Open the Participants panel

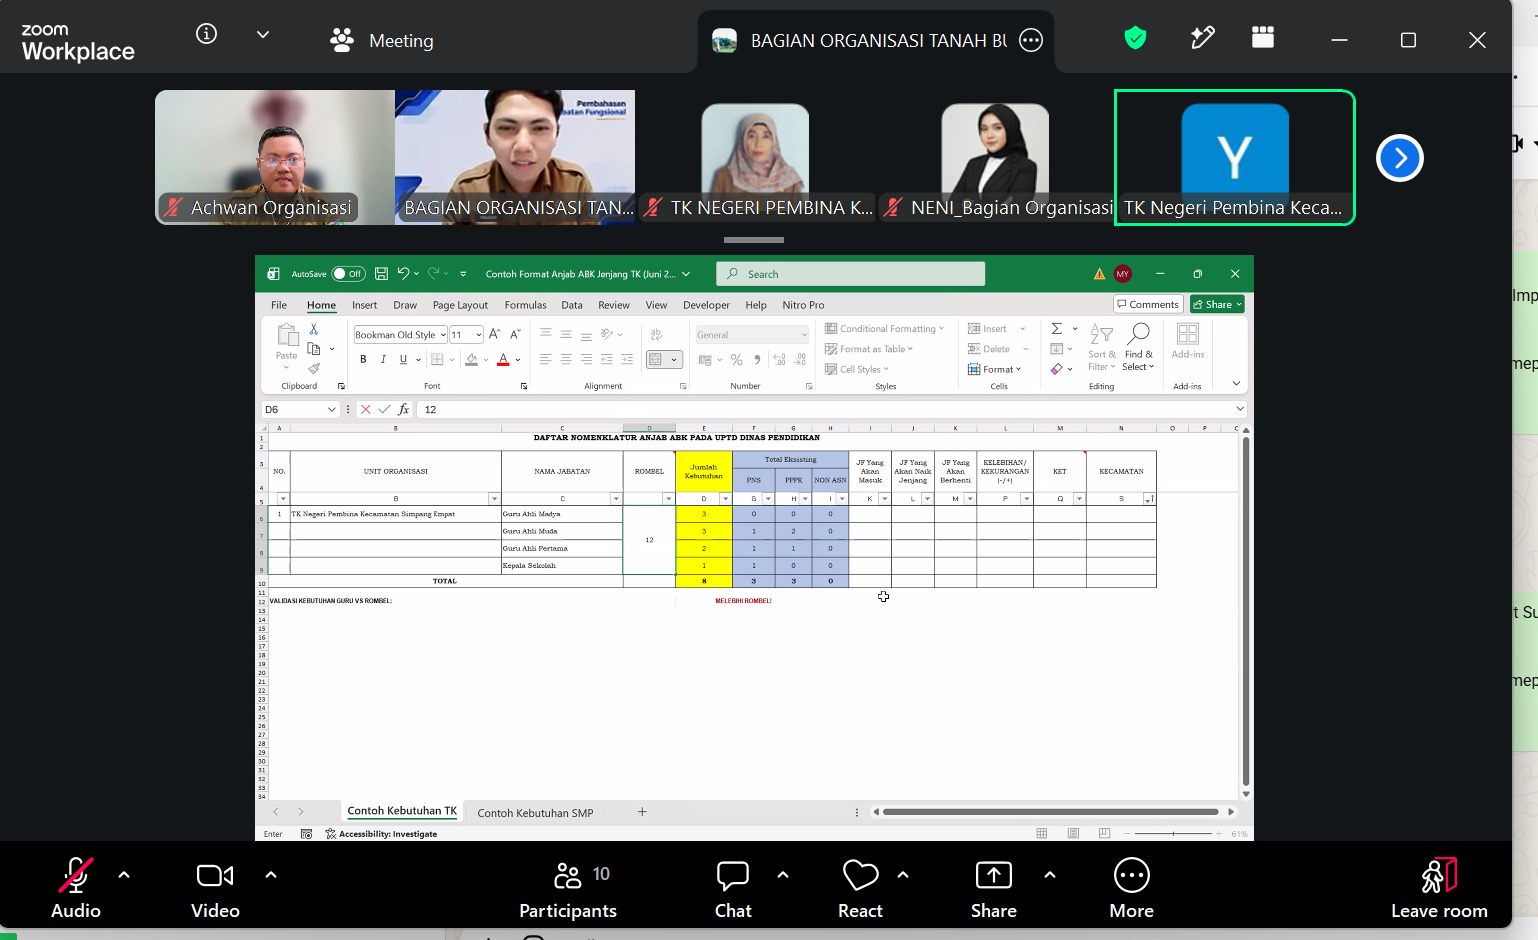[568, 888]
